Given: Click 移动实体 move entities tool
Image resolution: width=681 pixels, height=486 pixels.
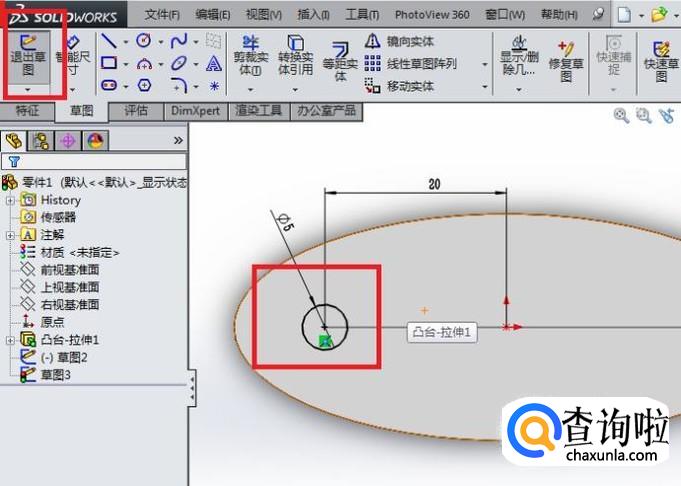Looking at the screenshot, I should 399,86.
